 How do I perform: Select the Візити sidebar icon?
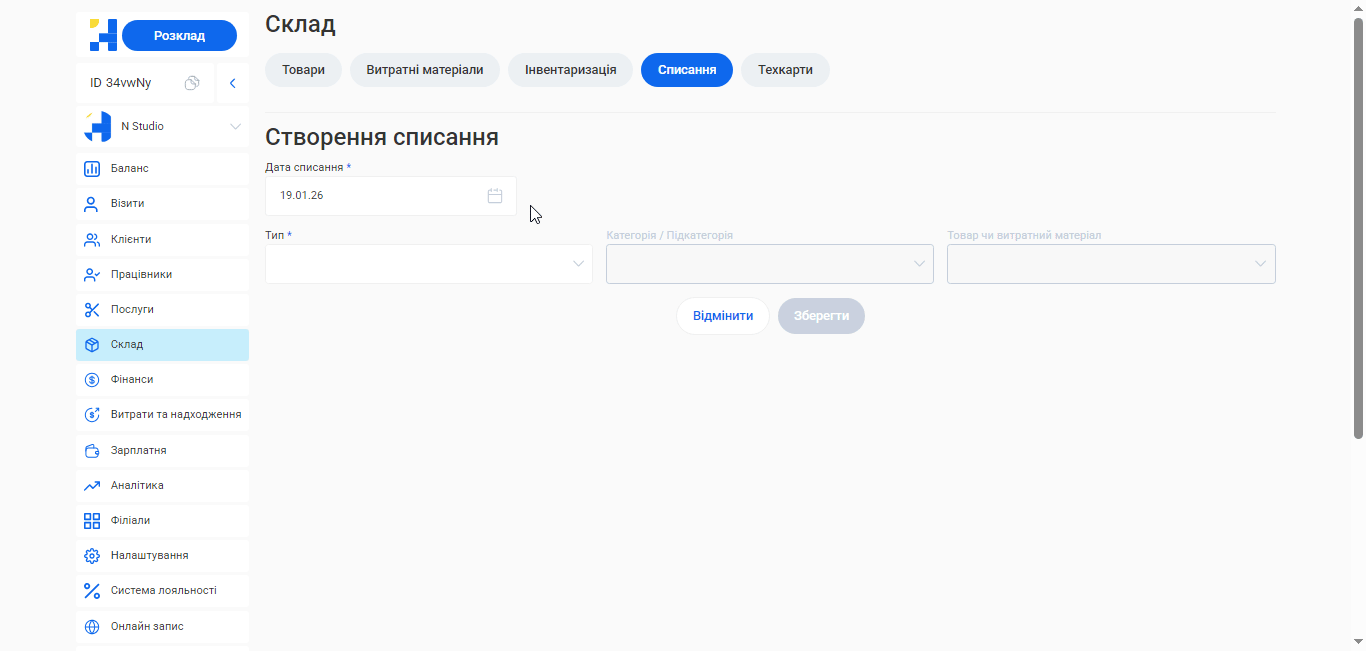92,203
